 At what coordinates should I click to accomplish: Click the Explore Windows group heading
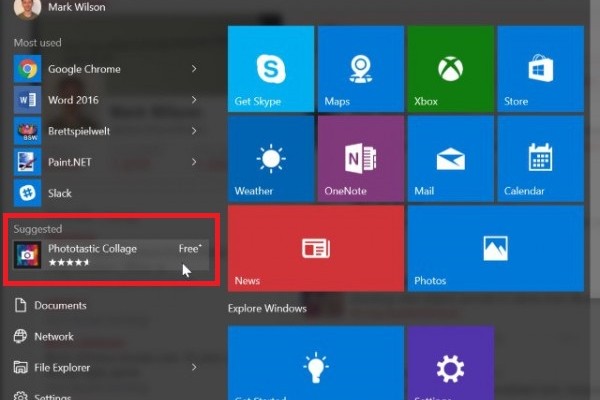(267, 309)
